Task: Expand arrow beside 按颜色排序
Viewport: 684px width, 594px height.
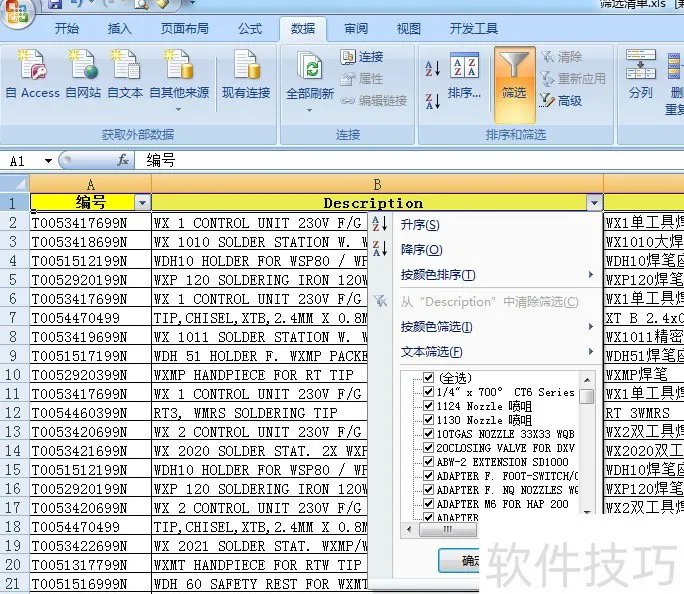Action: point(591,274)
